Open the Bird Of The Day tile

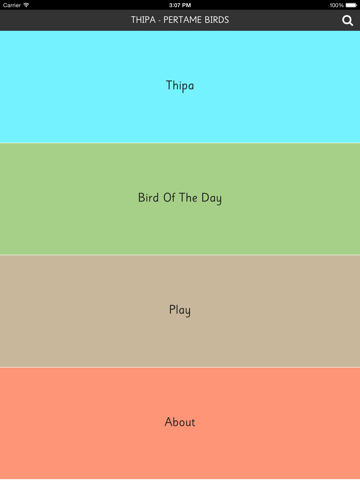click(x=180, y=199)
